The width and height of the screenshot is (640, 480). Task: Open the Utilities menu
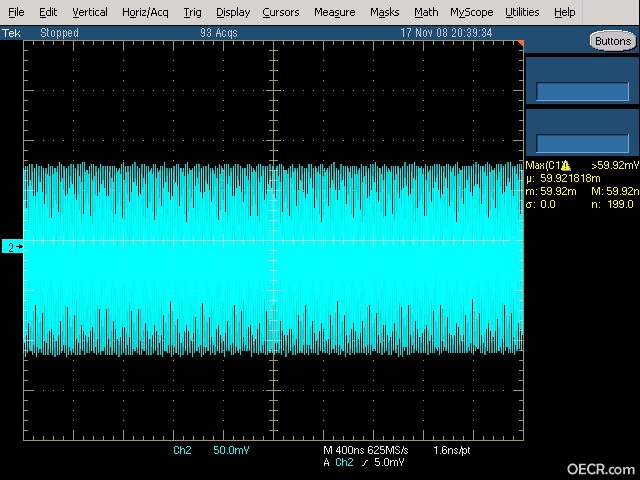click(x=522, y=12)
